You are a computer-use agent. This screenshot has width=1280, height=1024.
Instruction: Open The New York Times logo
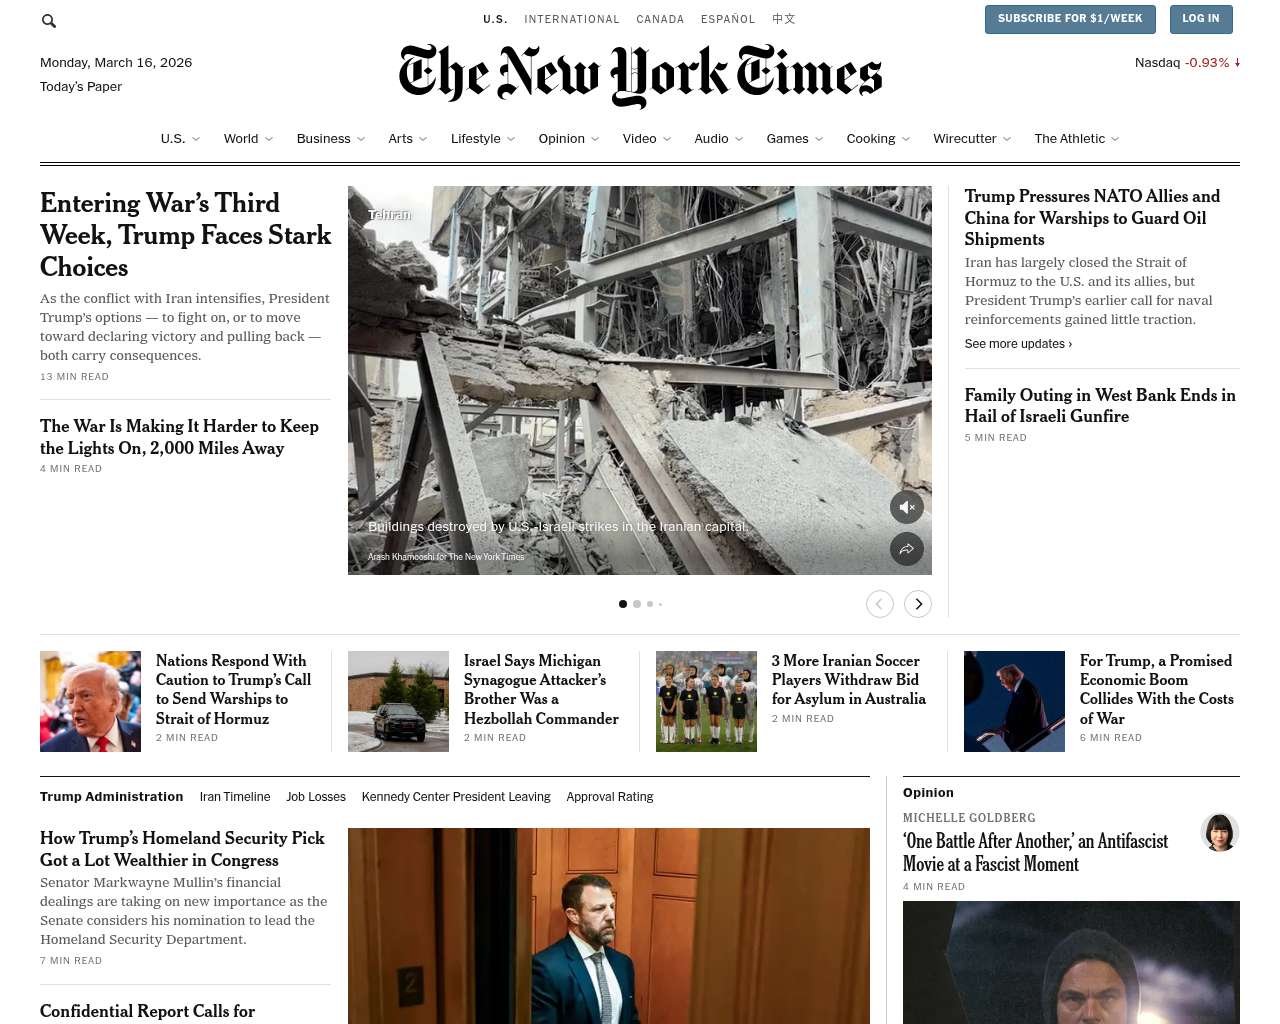[x=640, y=75]
